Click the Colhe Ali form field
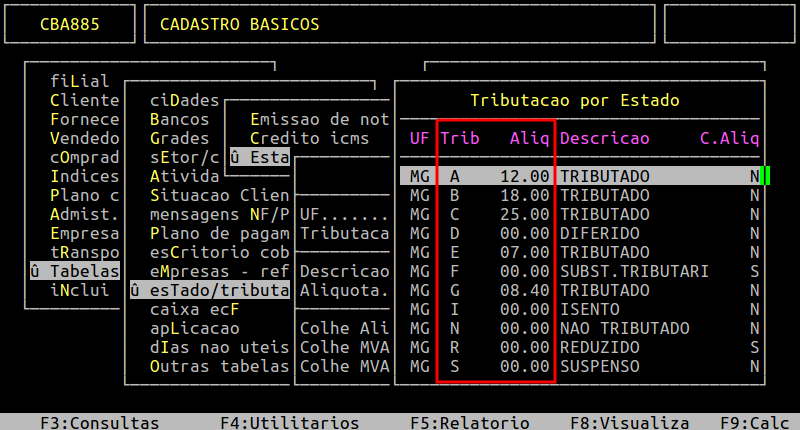 pos(344,328)
